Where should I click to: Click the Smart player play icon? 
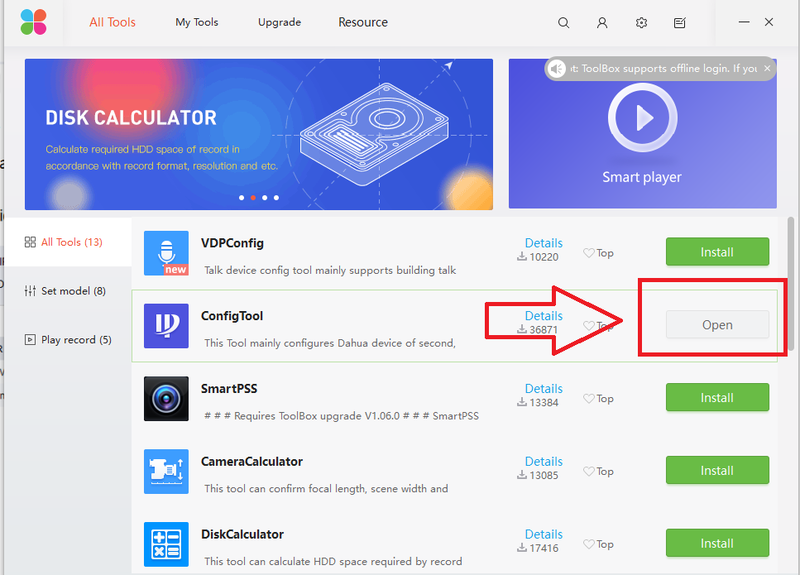click(x=642, y=118)
